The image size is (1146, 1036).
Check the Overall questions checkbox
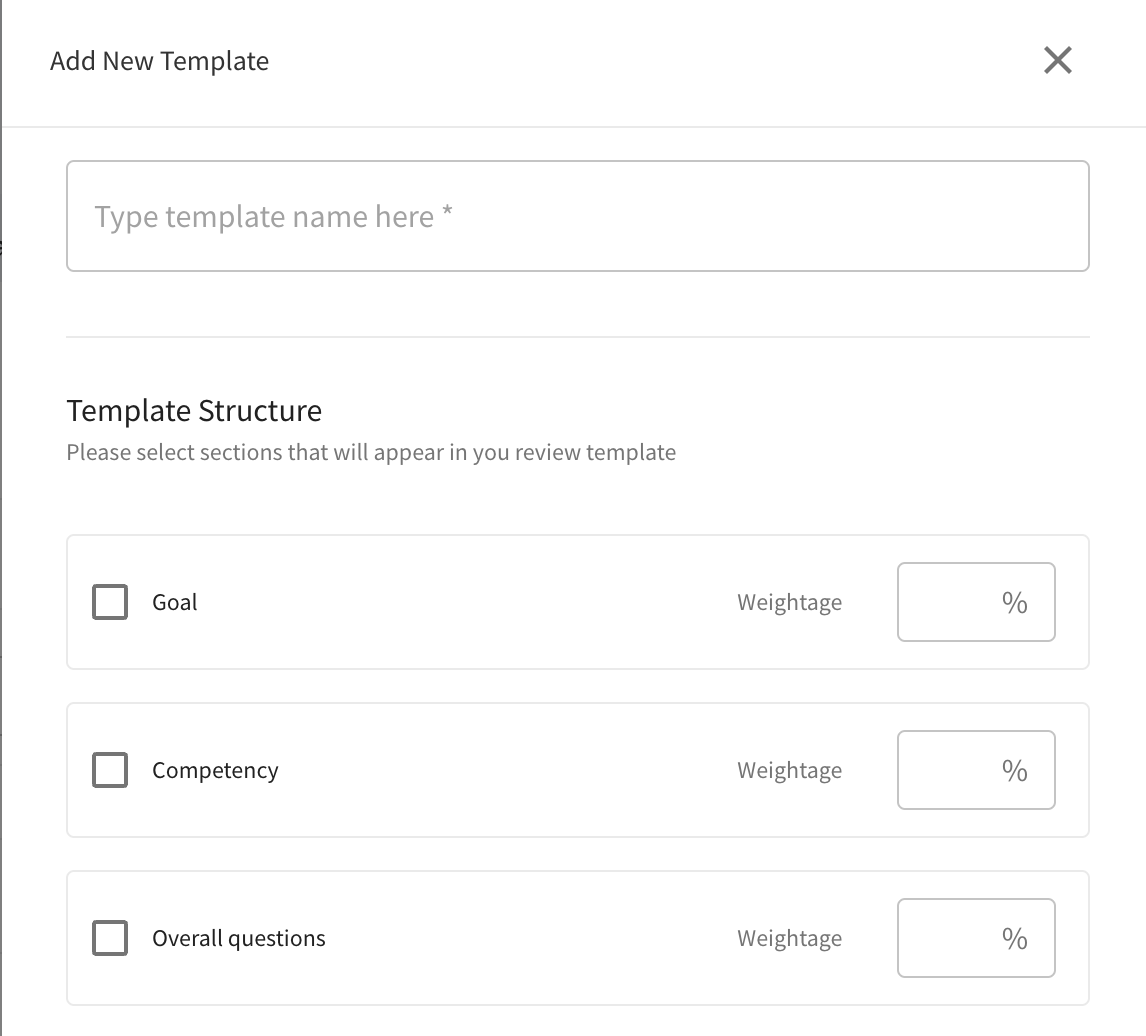pyautogui.click(x=110, y=938)
